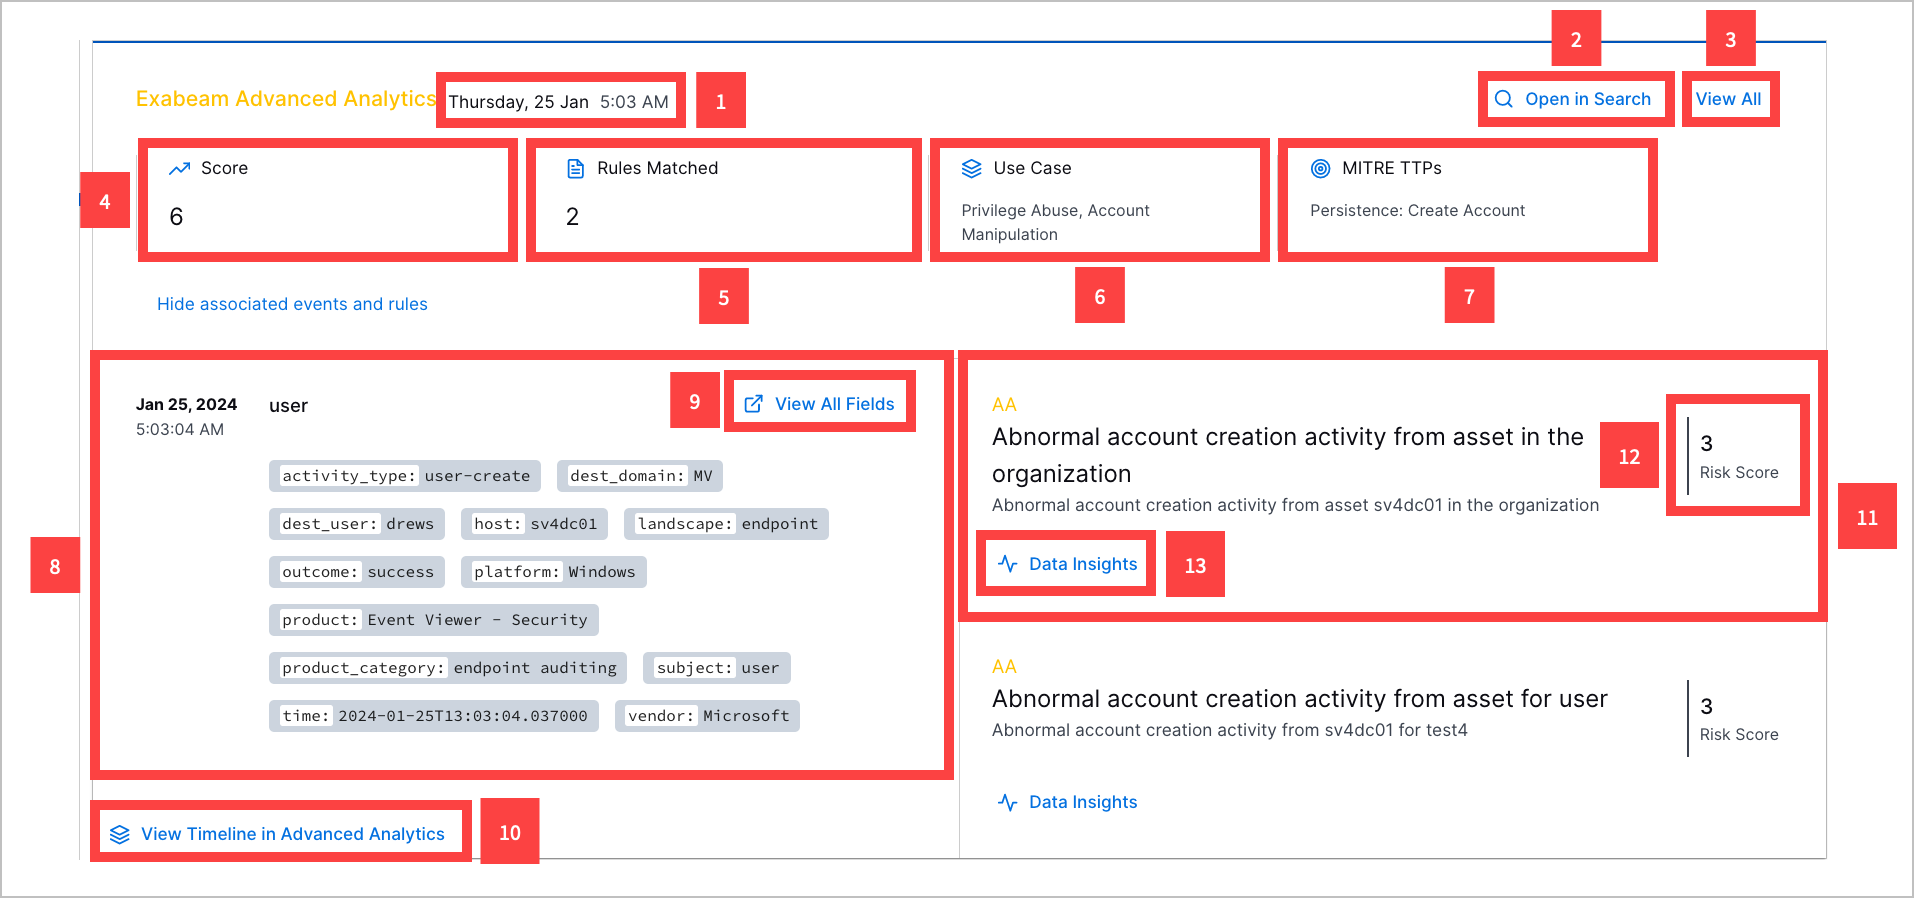Click layers icon beside View Timeline in Advanced Analytics
The height and width of the screenshot is (898, 1914).
point(120,834)
